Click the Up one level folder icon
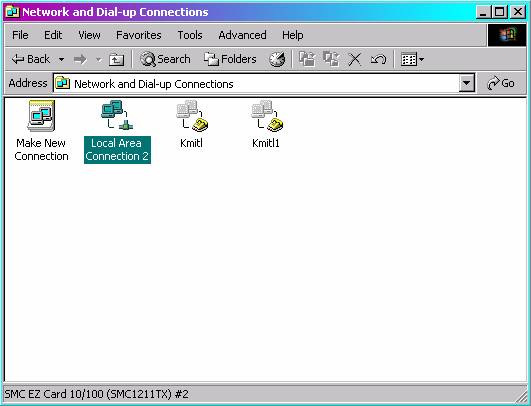Viewport: 531px width, 406px height. 116,60
